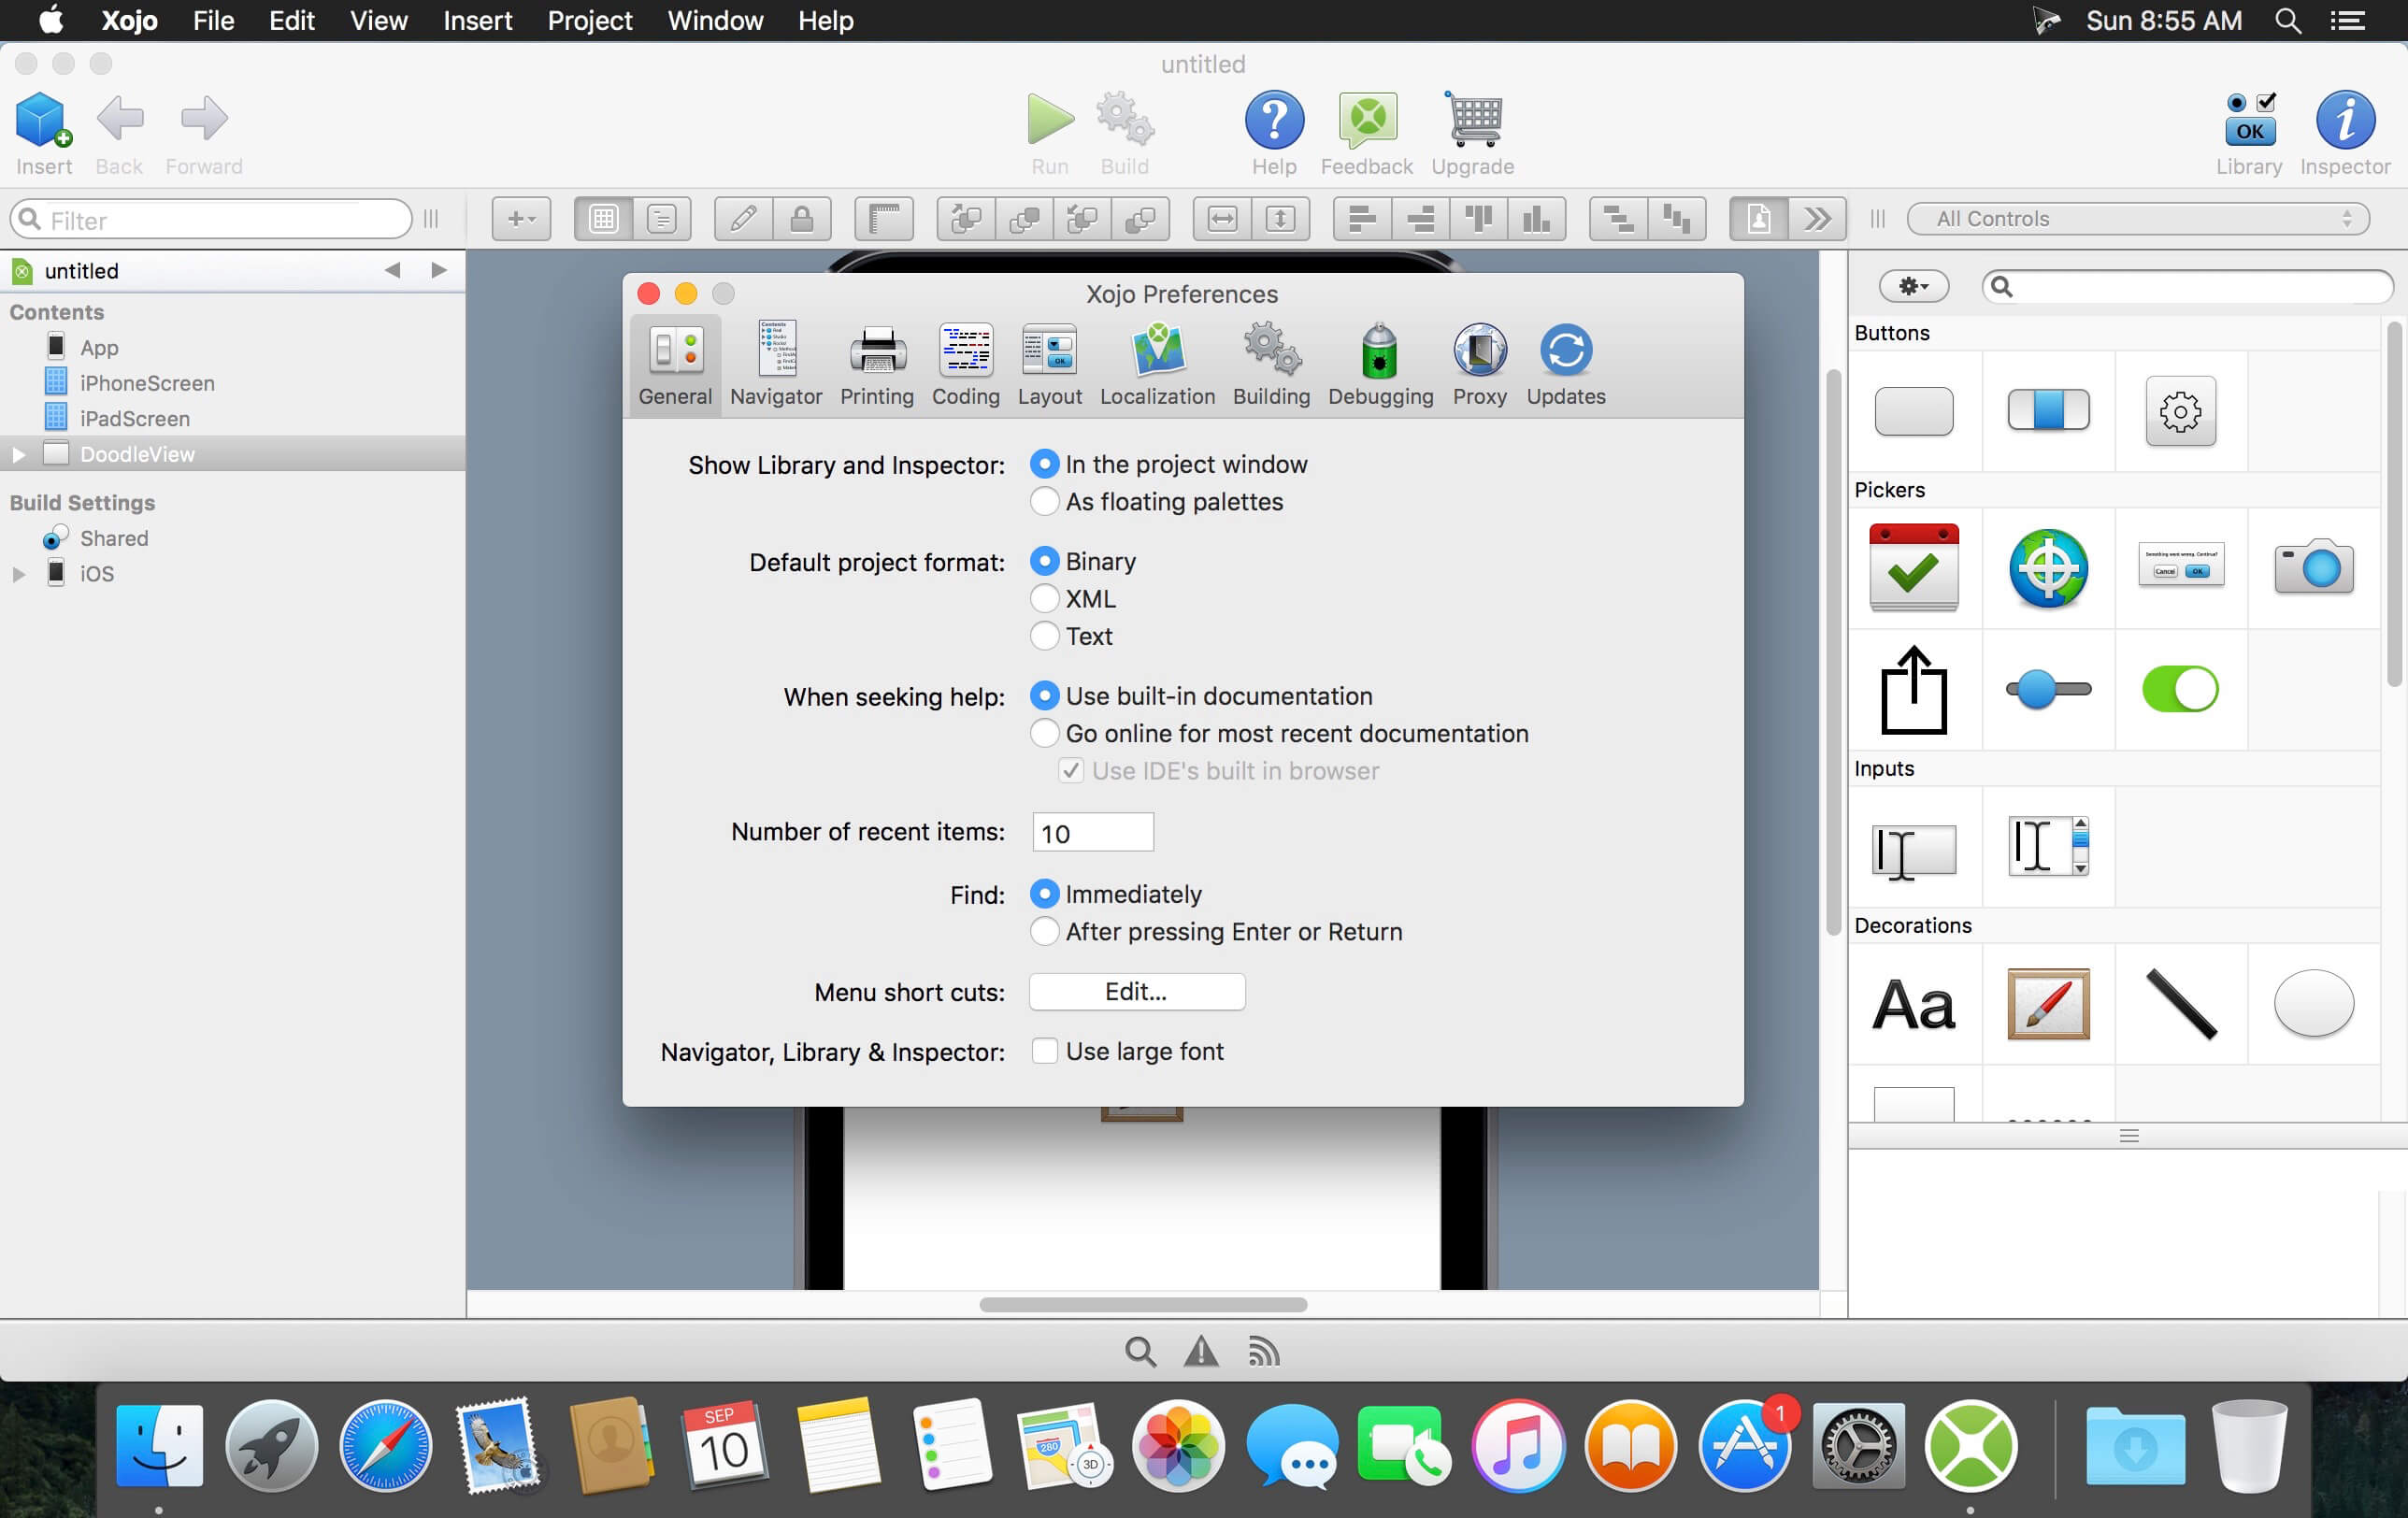2408x1518 pixels.
Task: Expand the DoodleView item in navigator
Action: point(18,454)
